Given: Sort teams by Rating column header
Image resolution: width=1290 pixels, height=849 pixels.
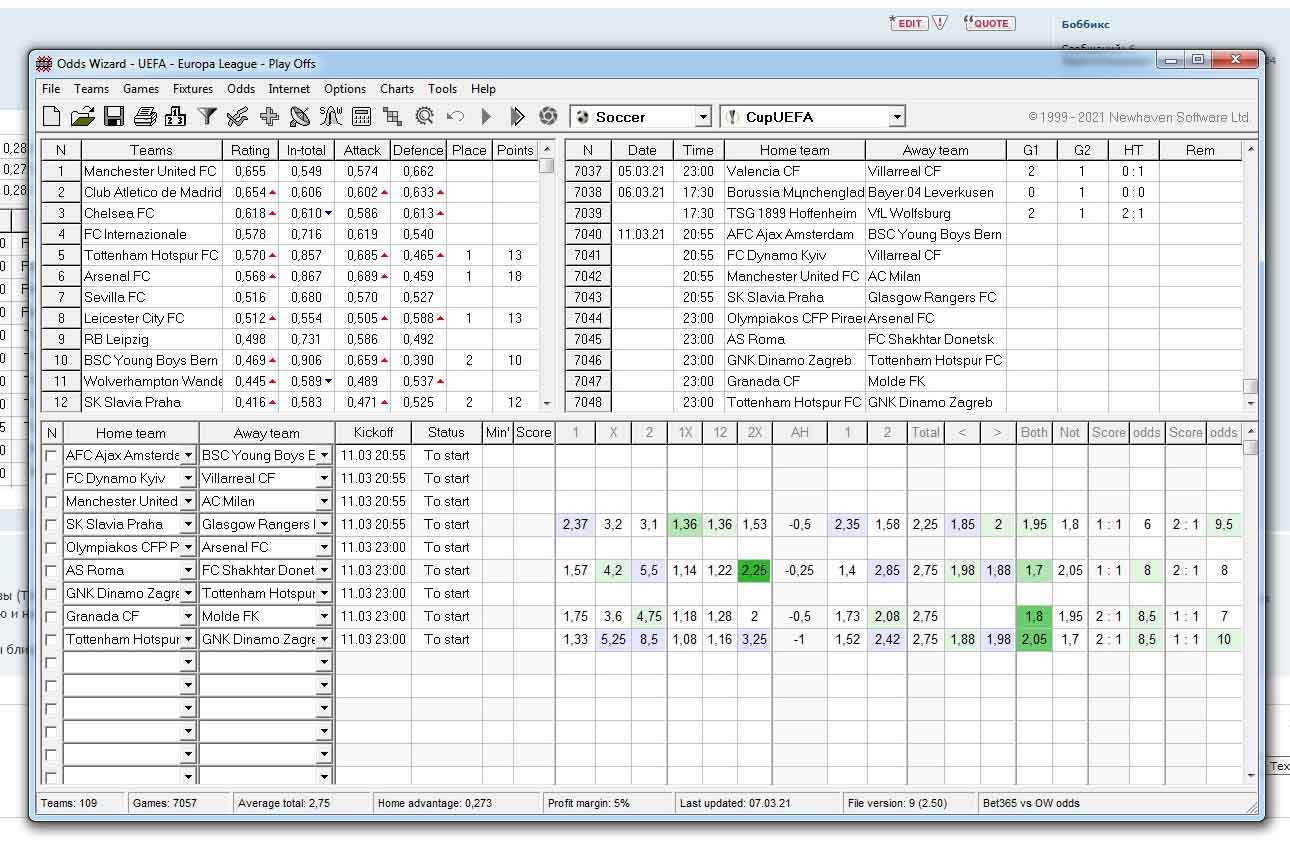Looking at the screenshot, I should point(251,150).
